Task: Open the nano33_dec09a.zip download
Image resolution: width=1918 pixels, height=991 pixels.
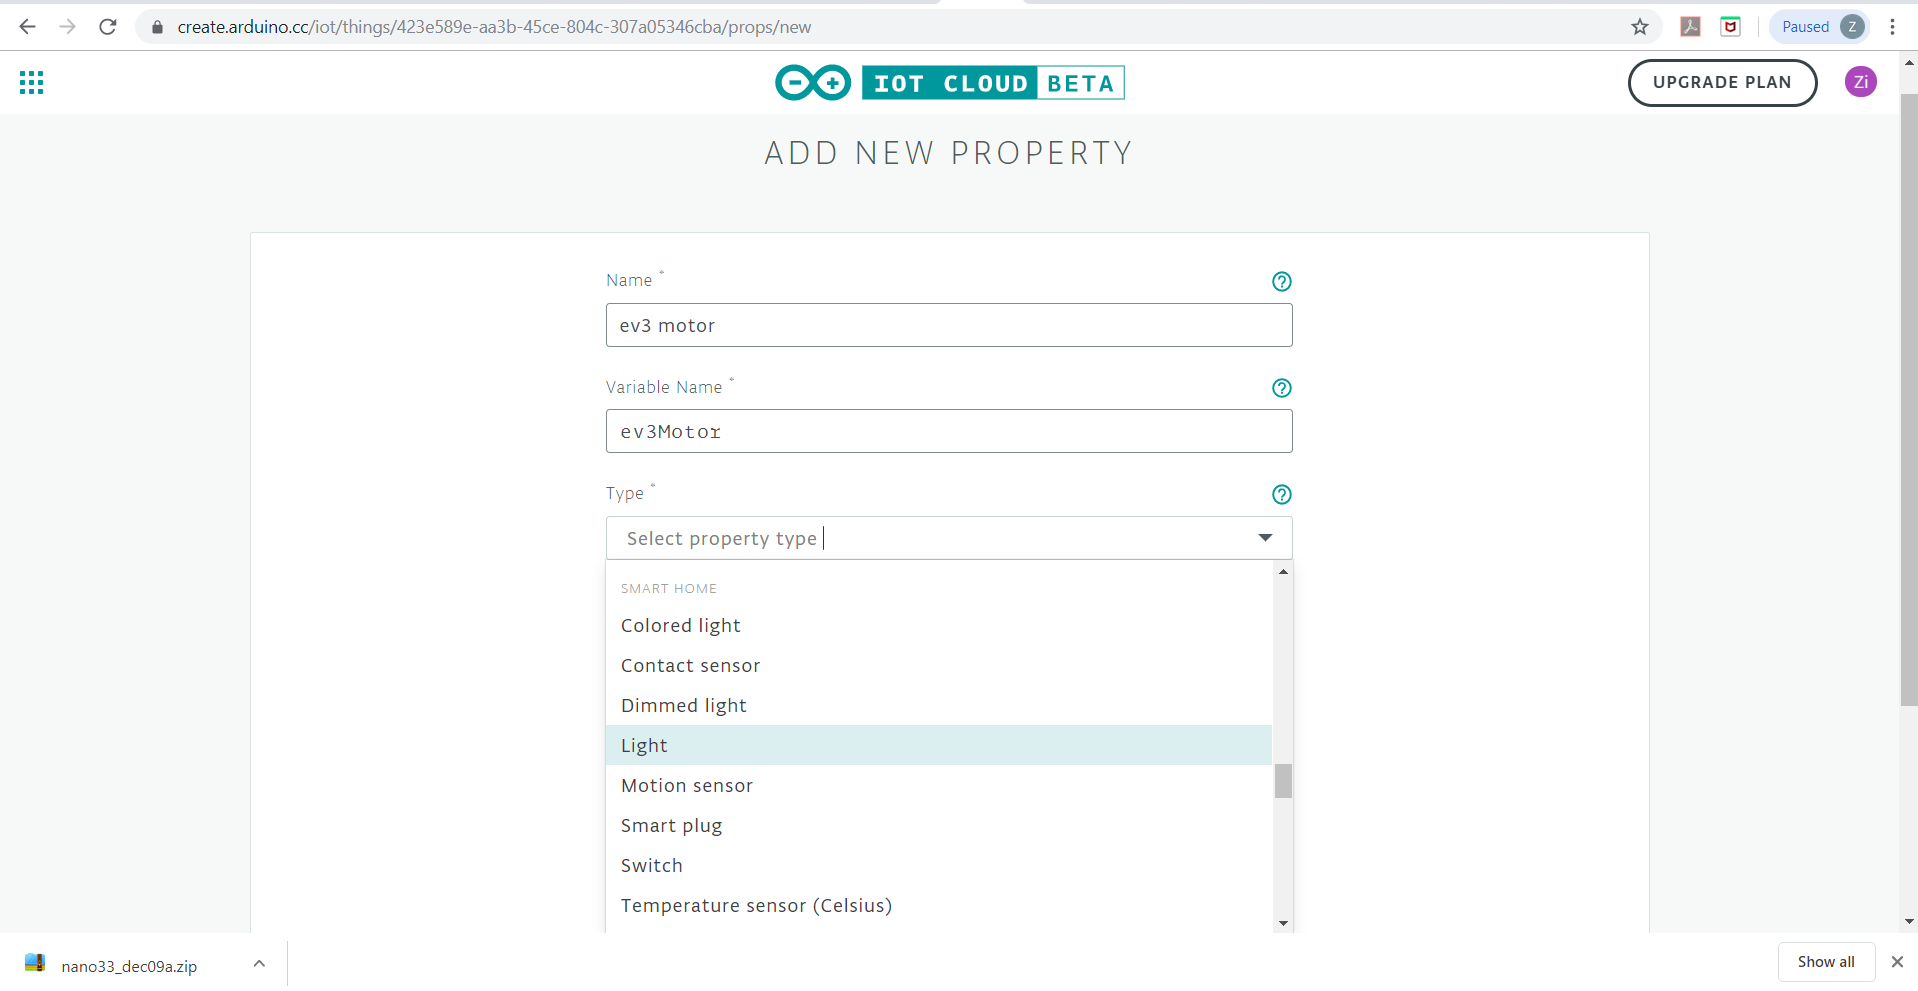Action: tap(129, 966)
